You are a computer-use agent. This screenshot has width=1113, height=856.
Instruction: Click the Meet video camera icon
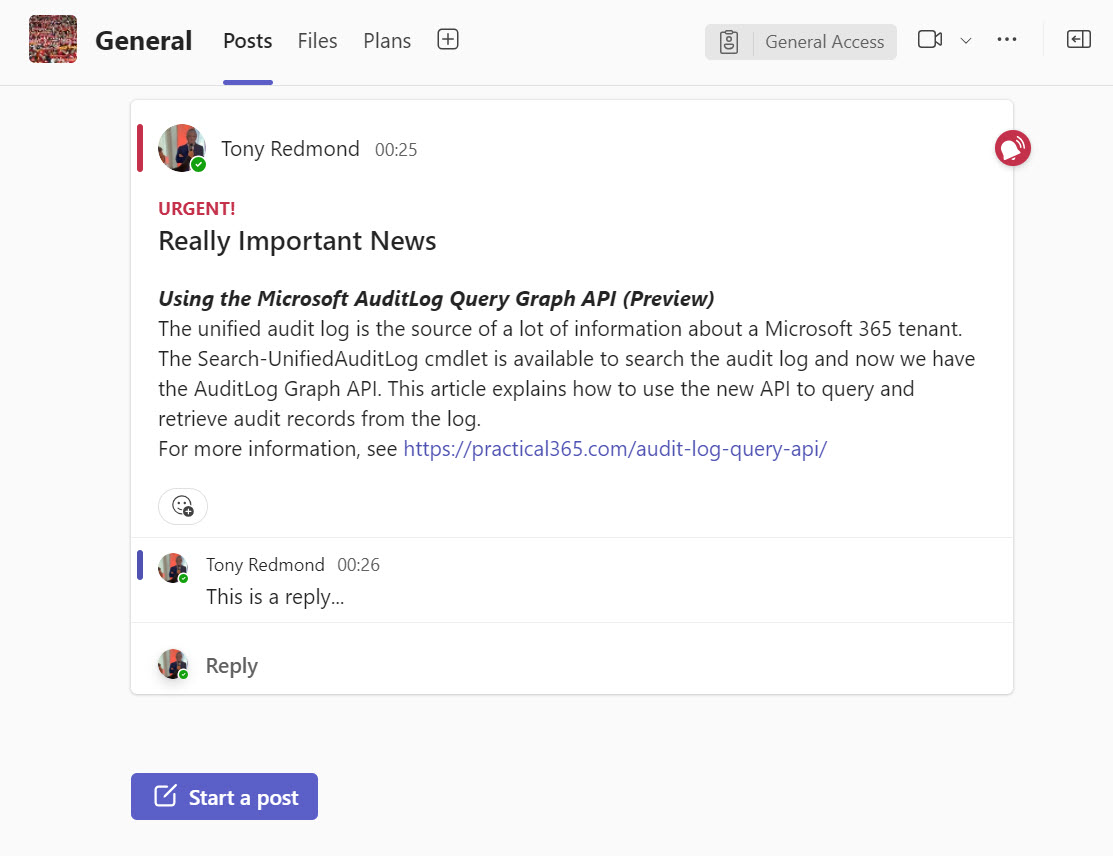(930, 39)
